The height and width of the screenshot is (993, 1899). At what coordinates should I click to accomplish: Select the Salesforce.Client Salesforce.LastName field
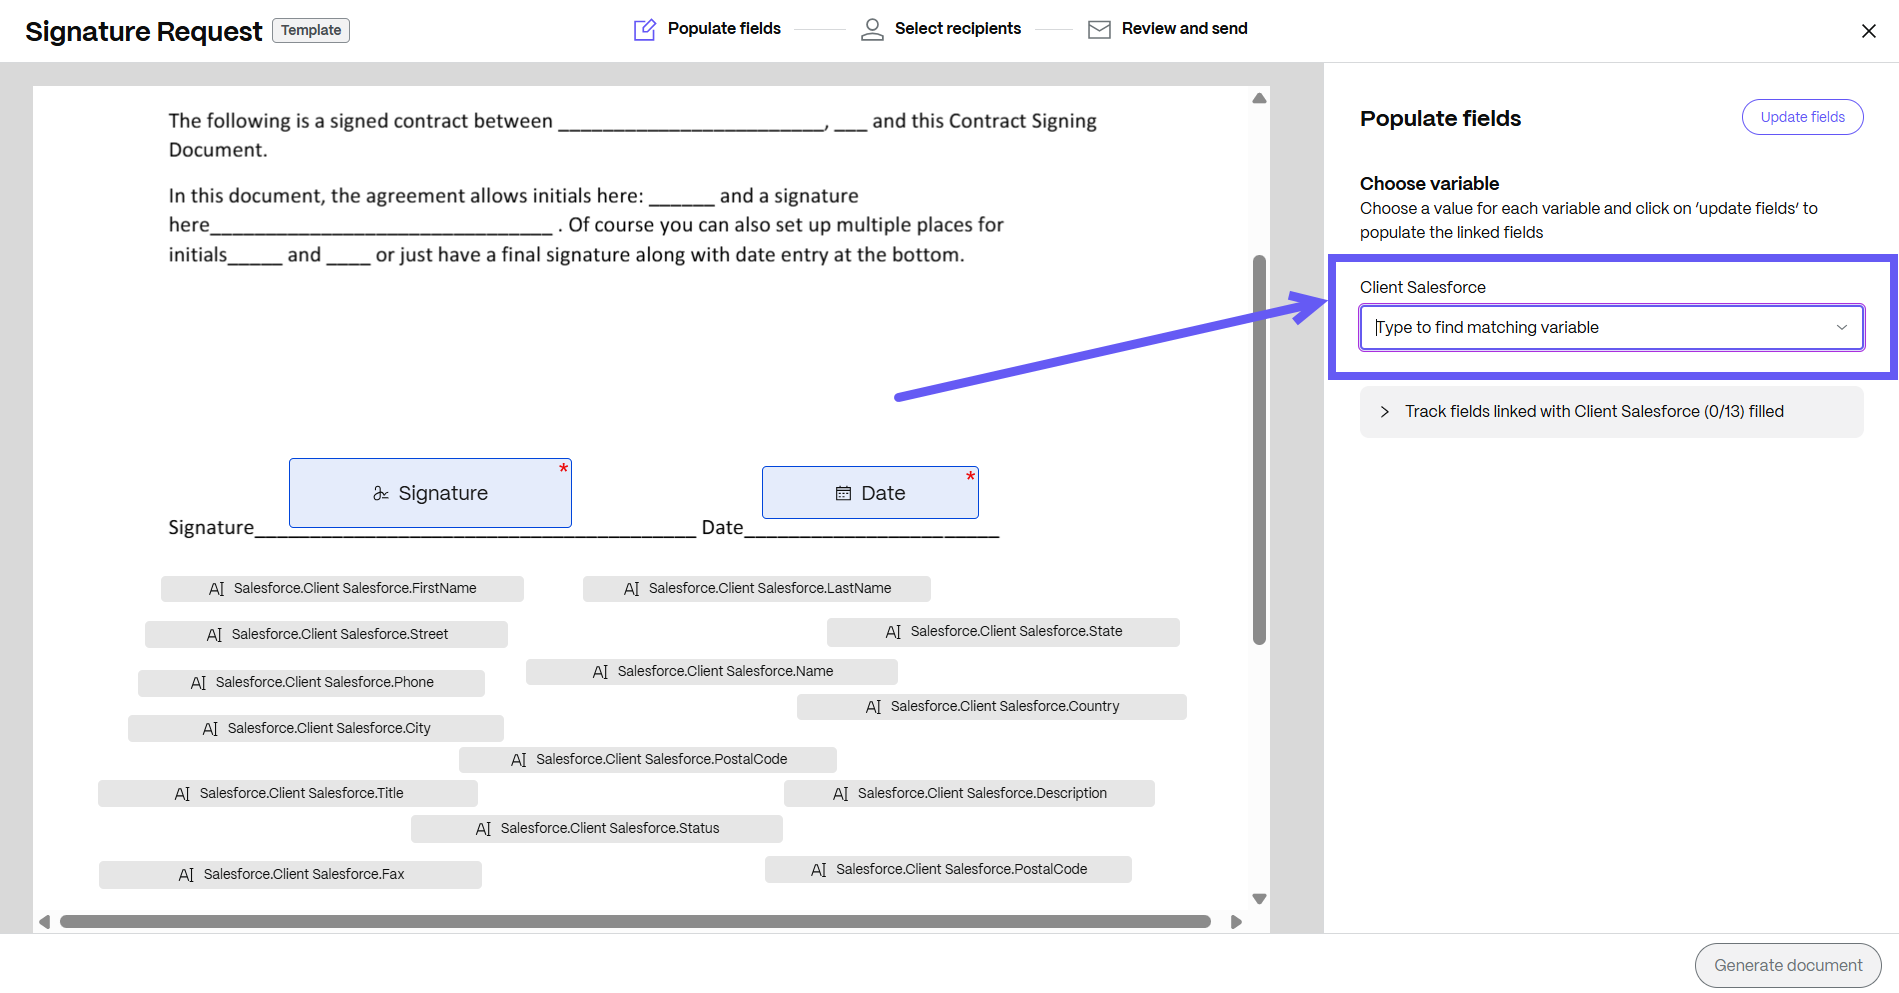[x=757, y=589]
